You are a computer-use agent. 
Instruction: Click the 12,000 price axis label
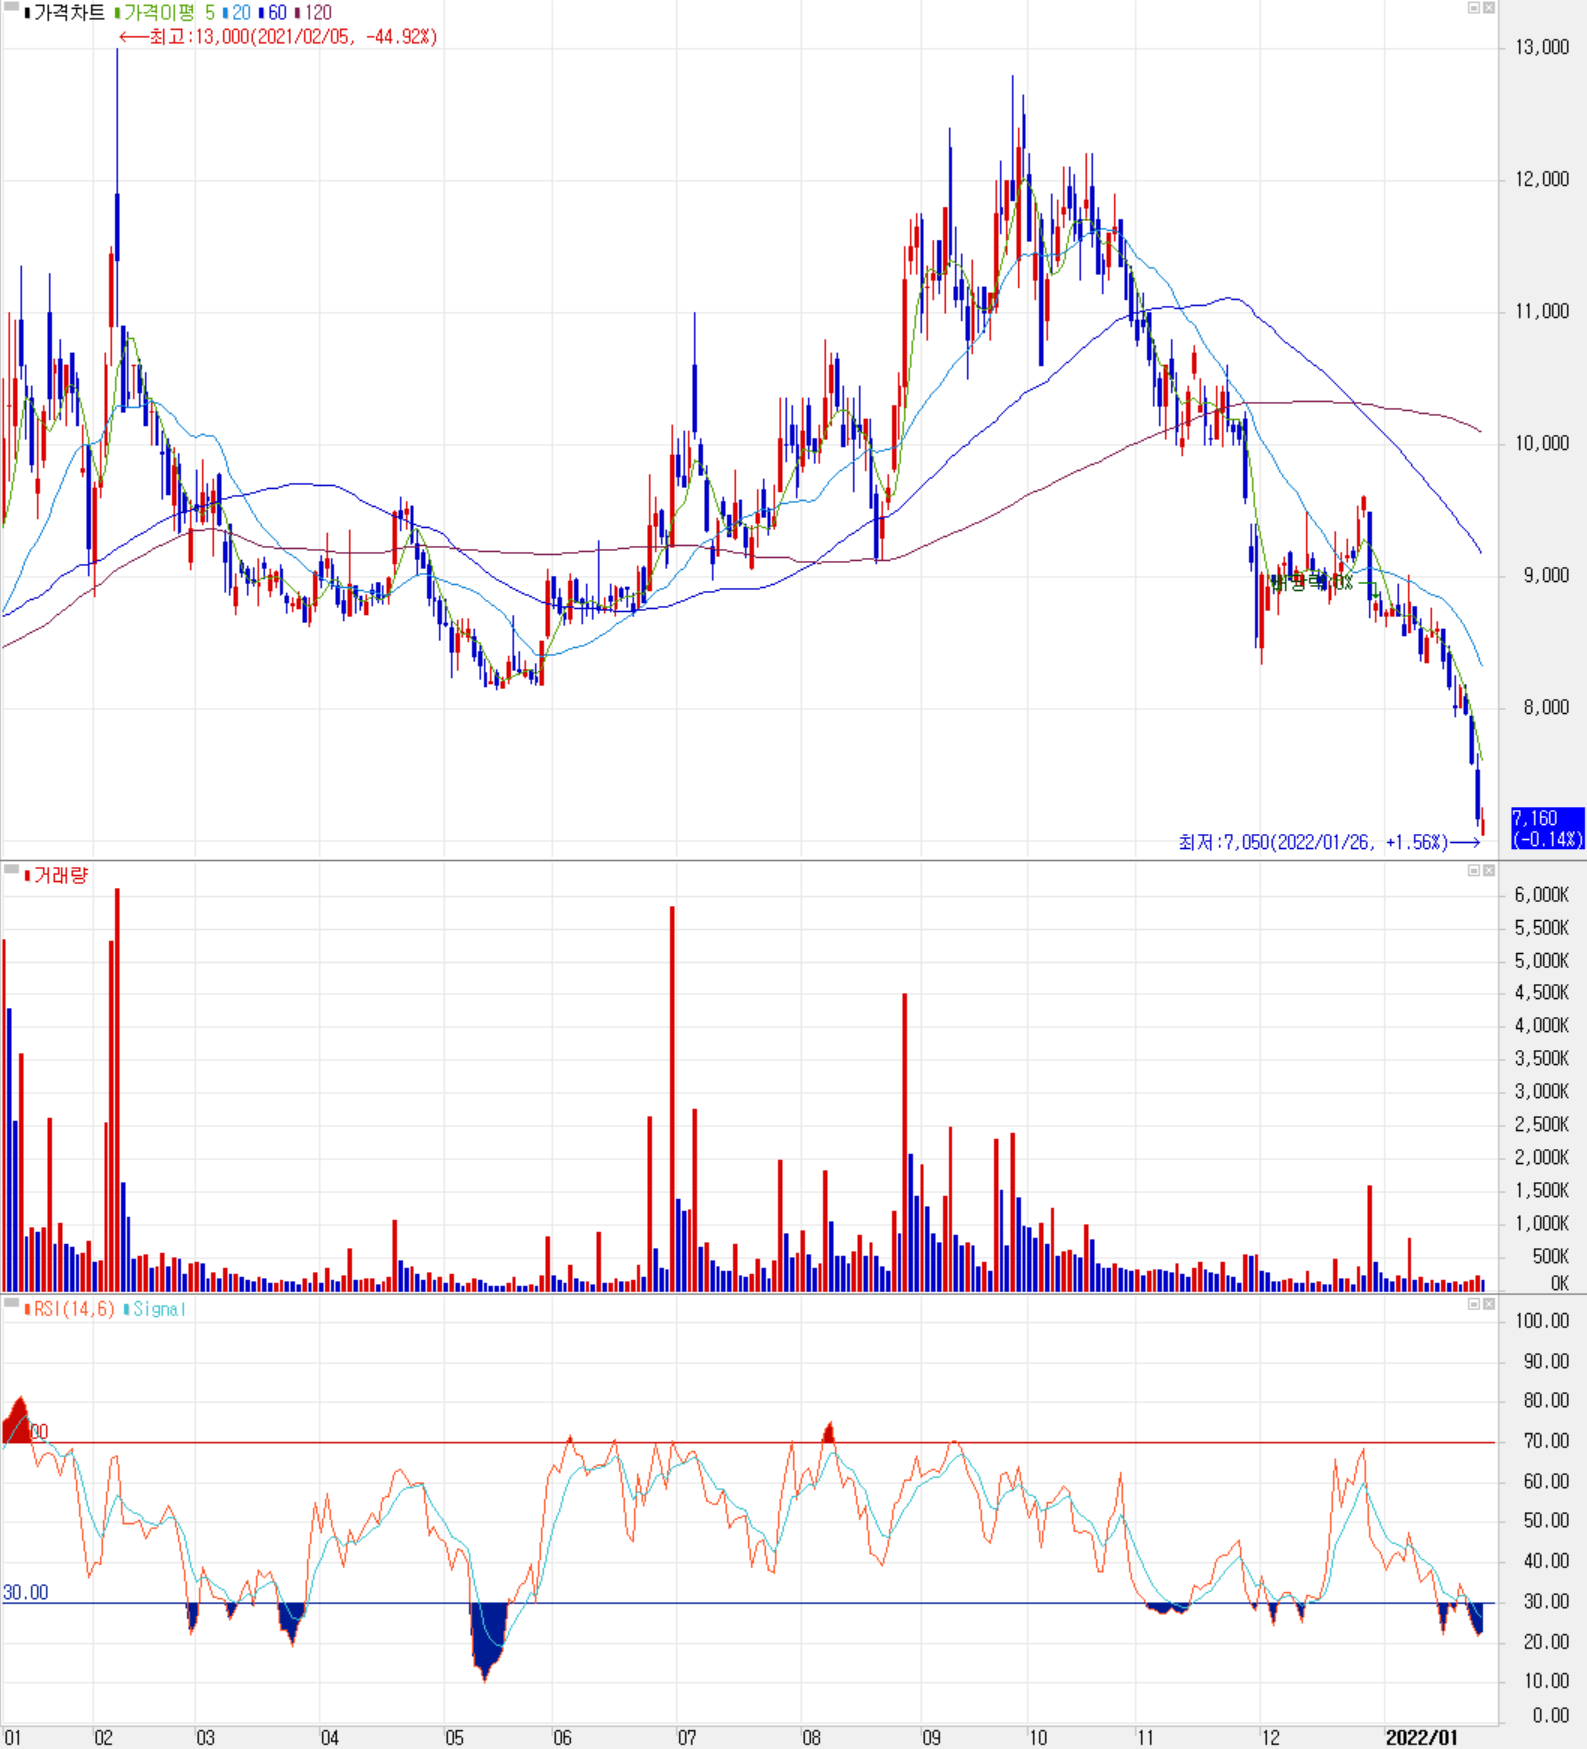1542,179
